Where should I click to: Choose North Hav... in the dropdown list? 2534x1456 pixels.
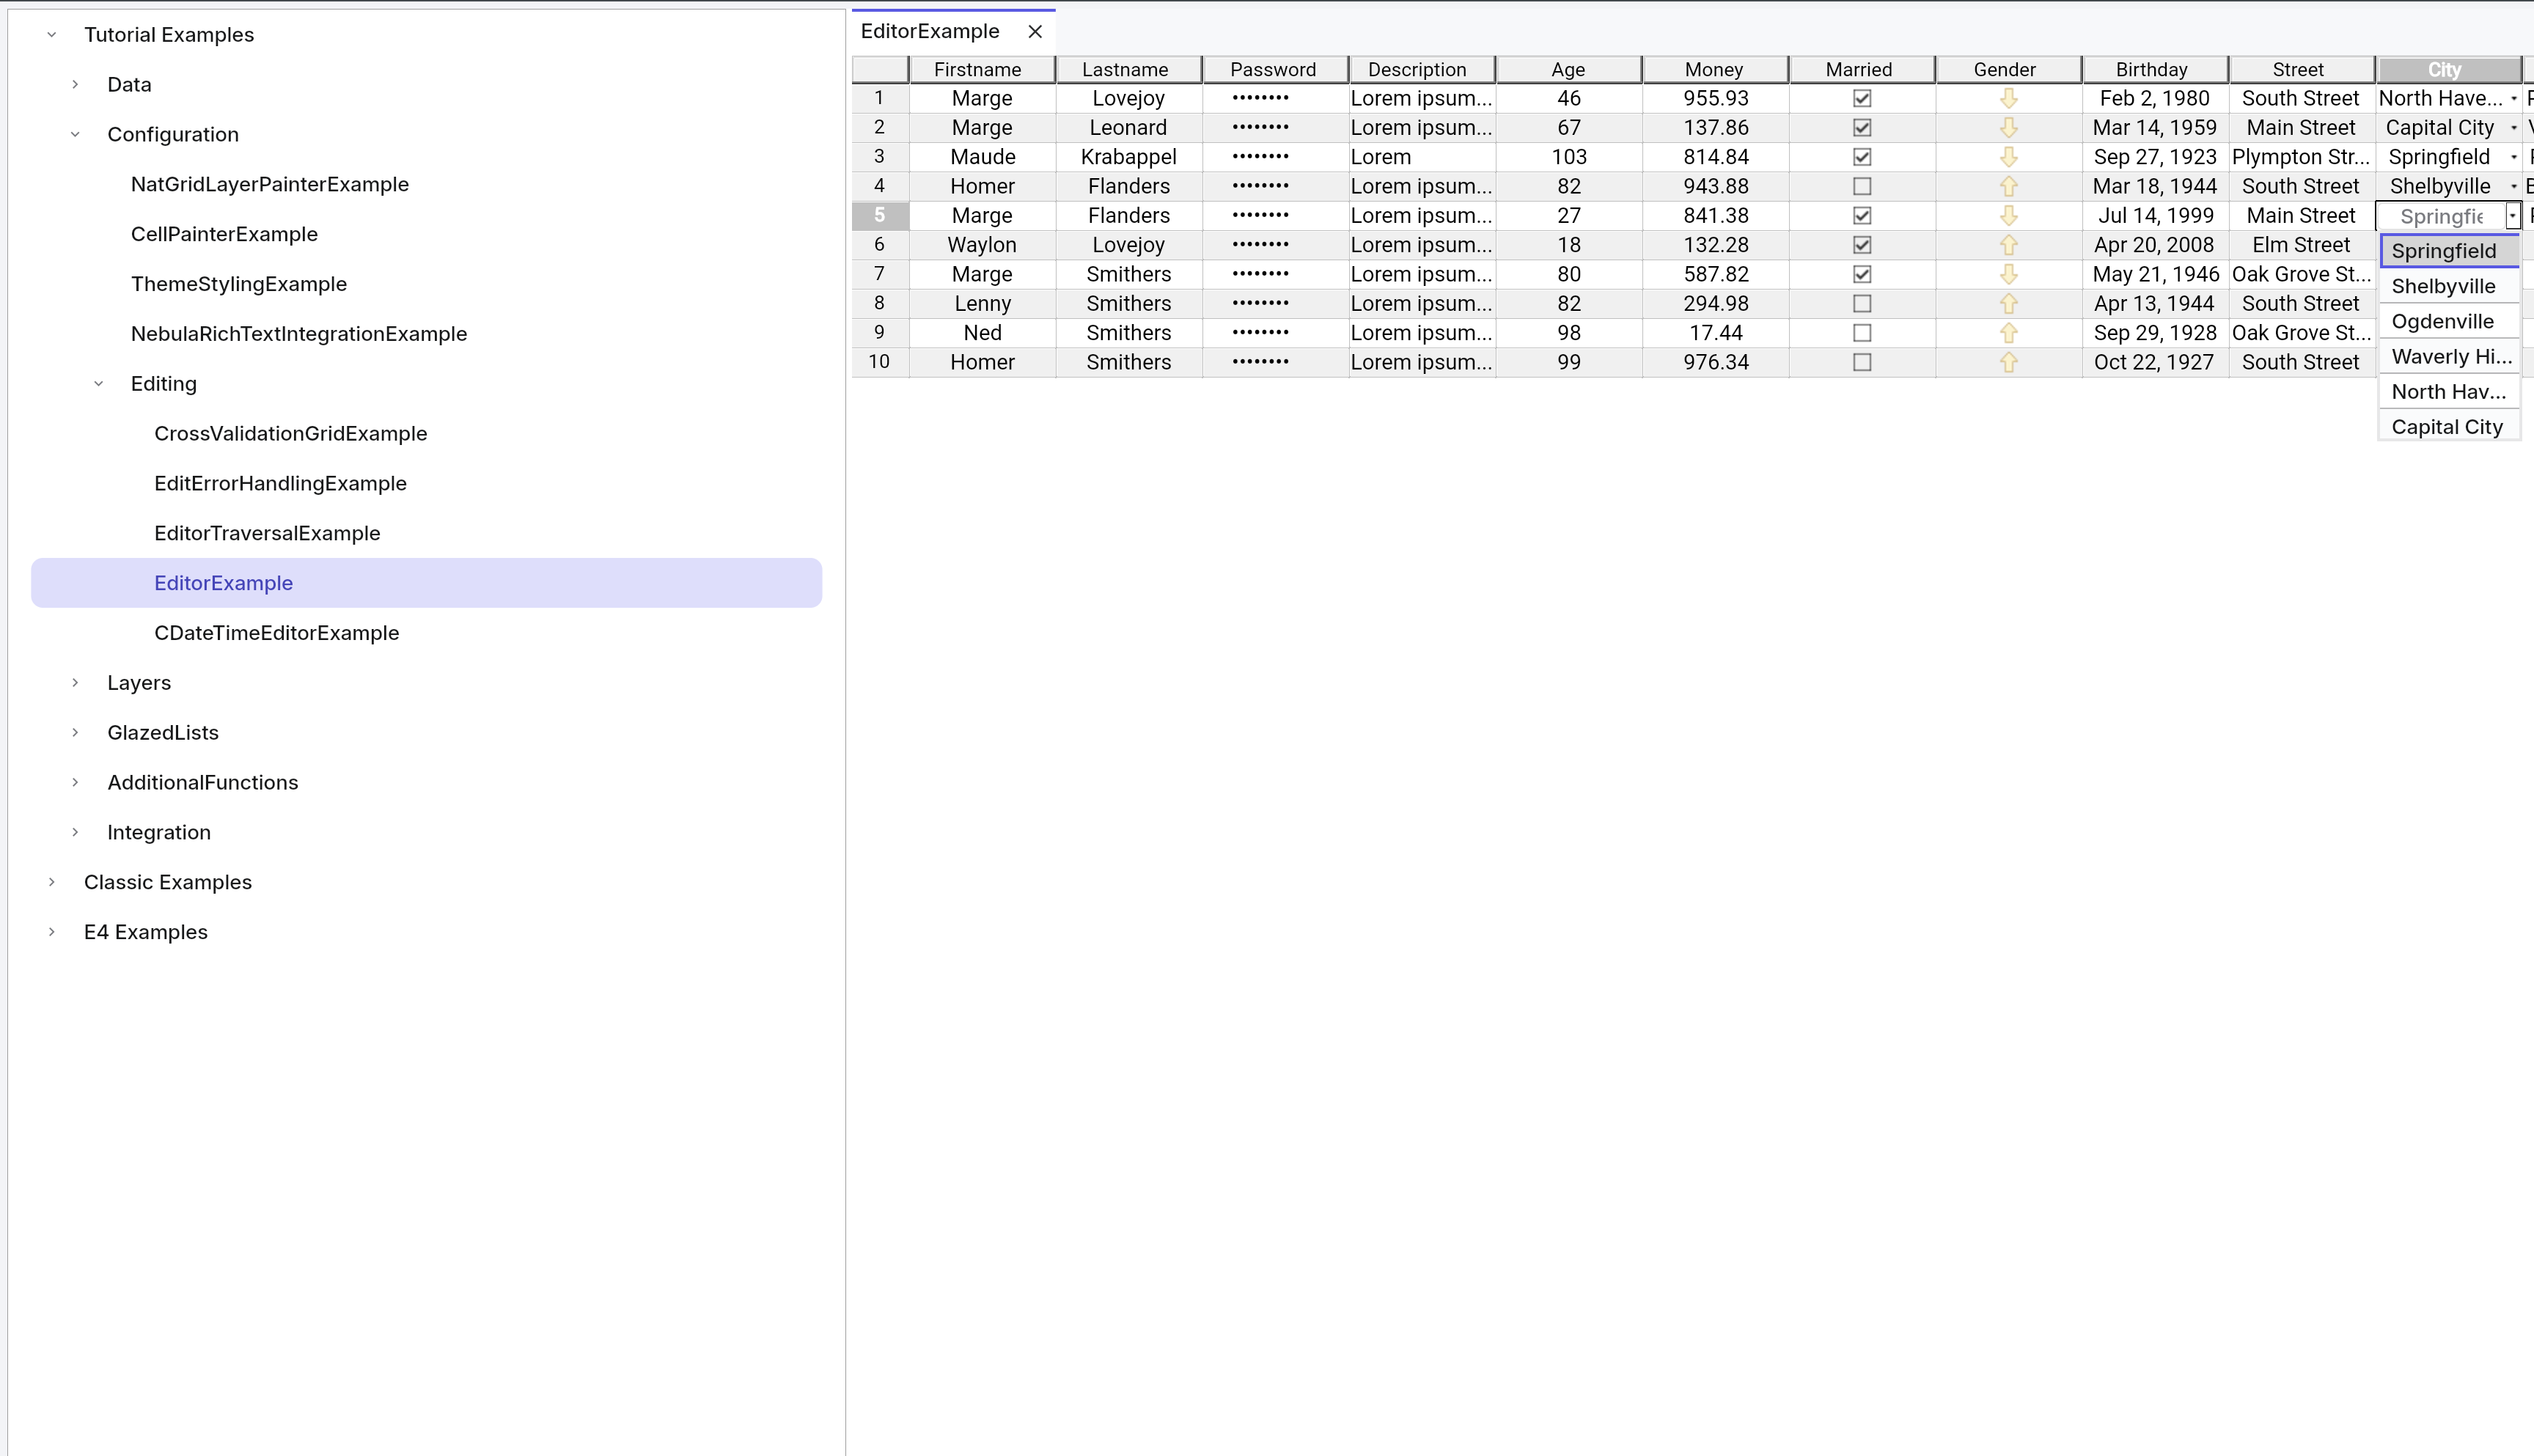[2449, 391]
